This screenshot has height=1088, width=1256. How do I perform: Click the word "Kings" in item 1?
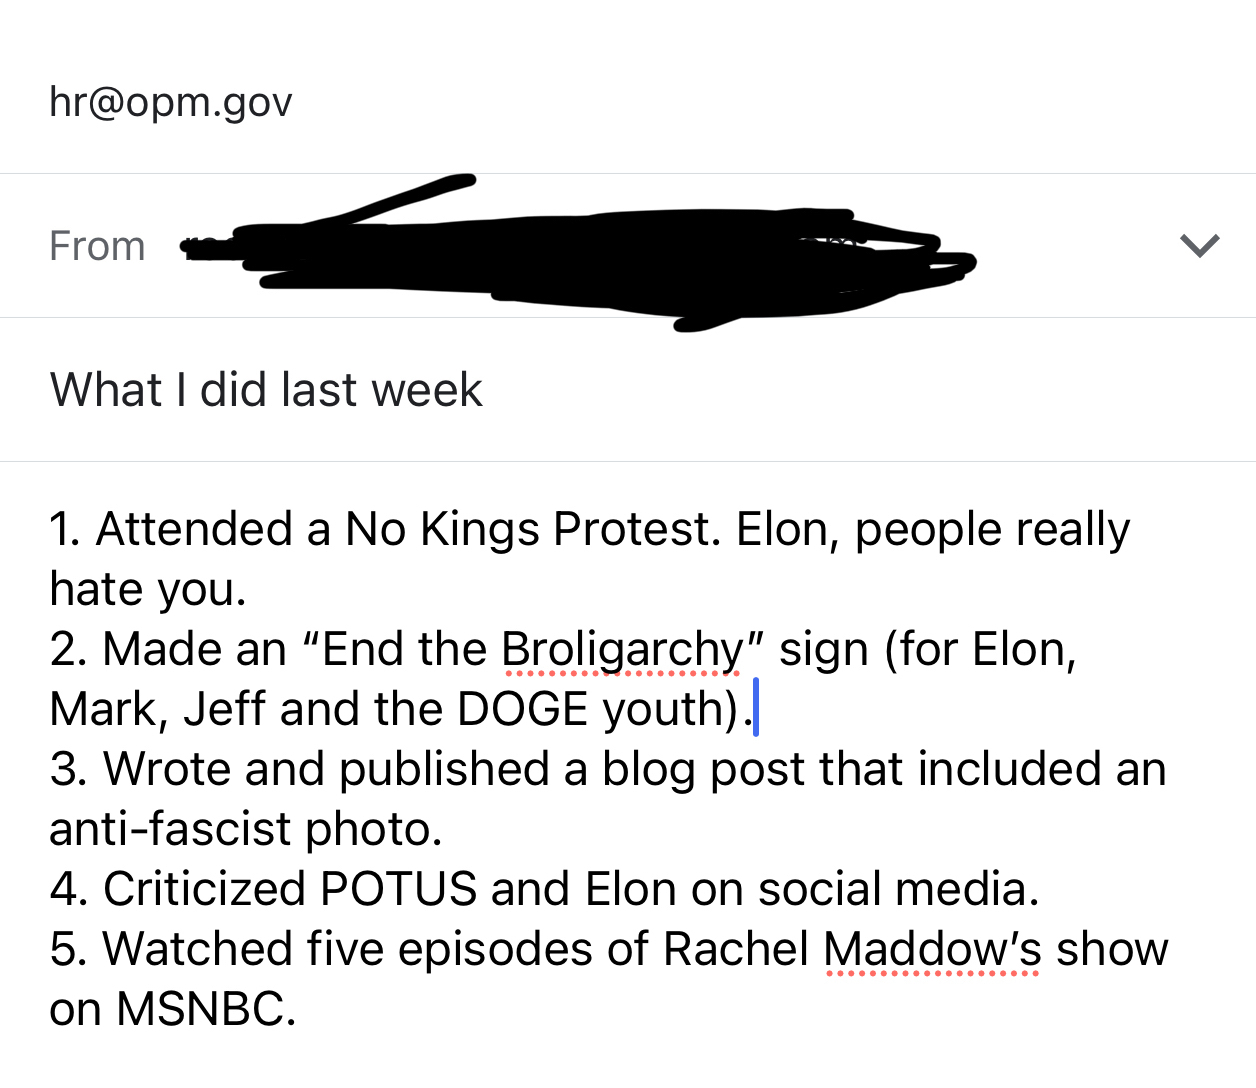[480, 529]
